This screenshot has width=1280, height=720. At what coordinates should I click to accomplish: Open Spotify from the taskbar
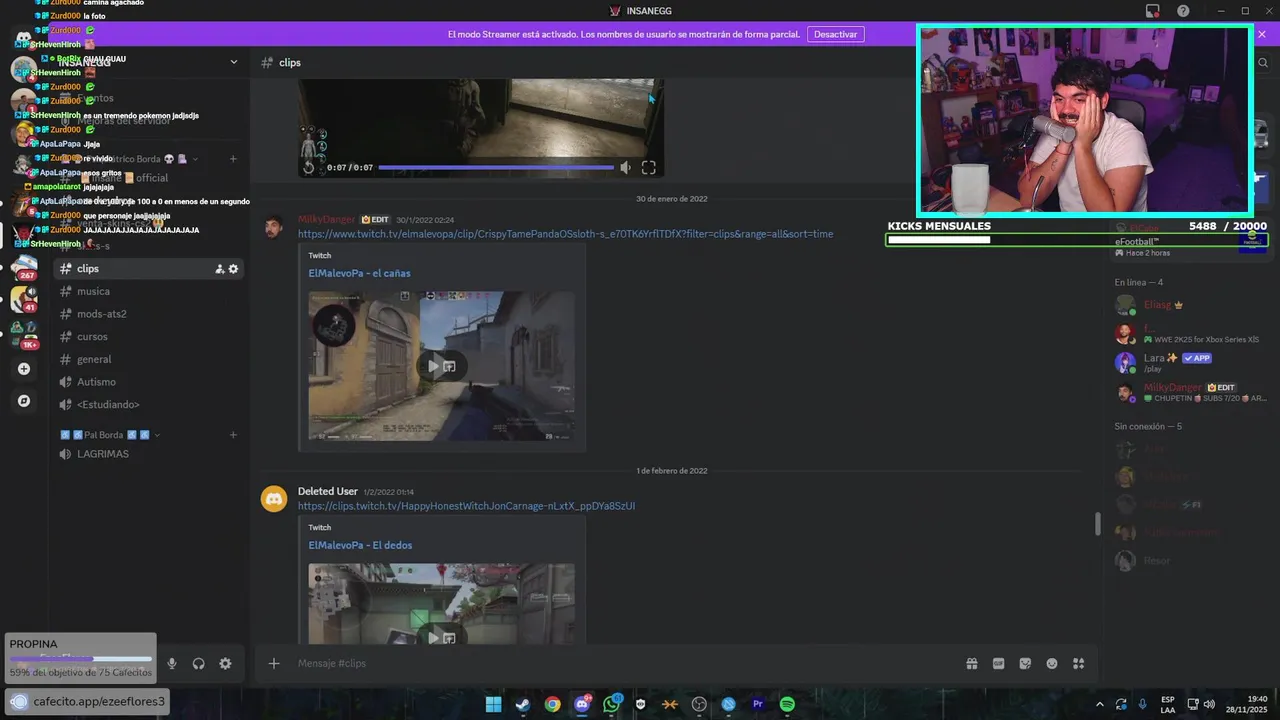pyautogui.click(x=787, y=704)
